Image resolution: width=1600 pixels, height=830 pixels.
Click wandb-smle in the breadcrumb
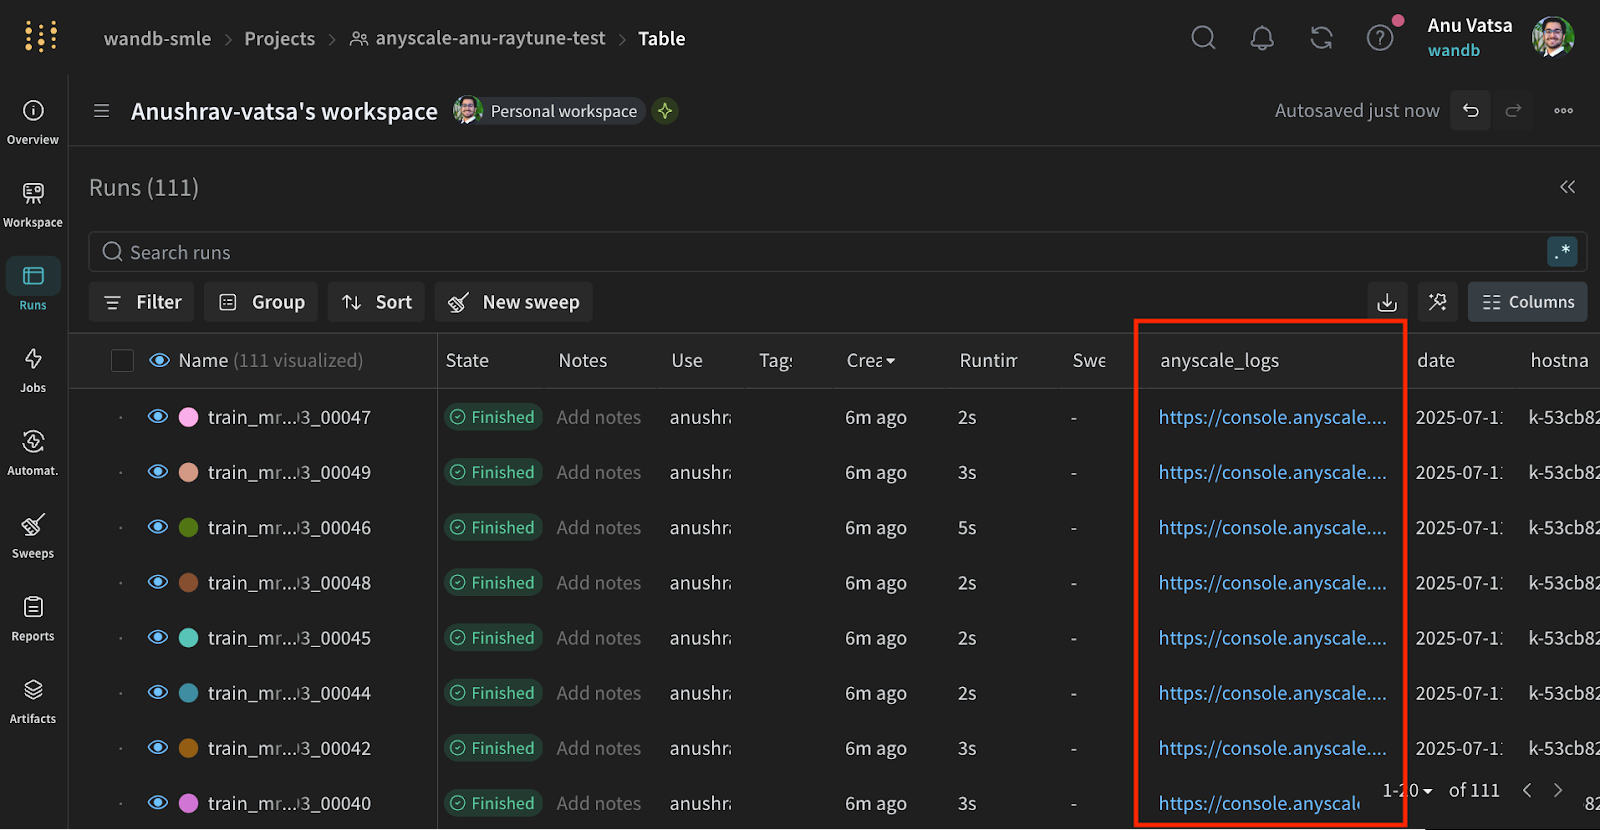[157, 38]
